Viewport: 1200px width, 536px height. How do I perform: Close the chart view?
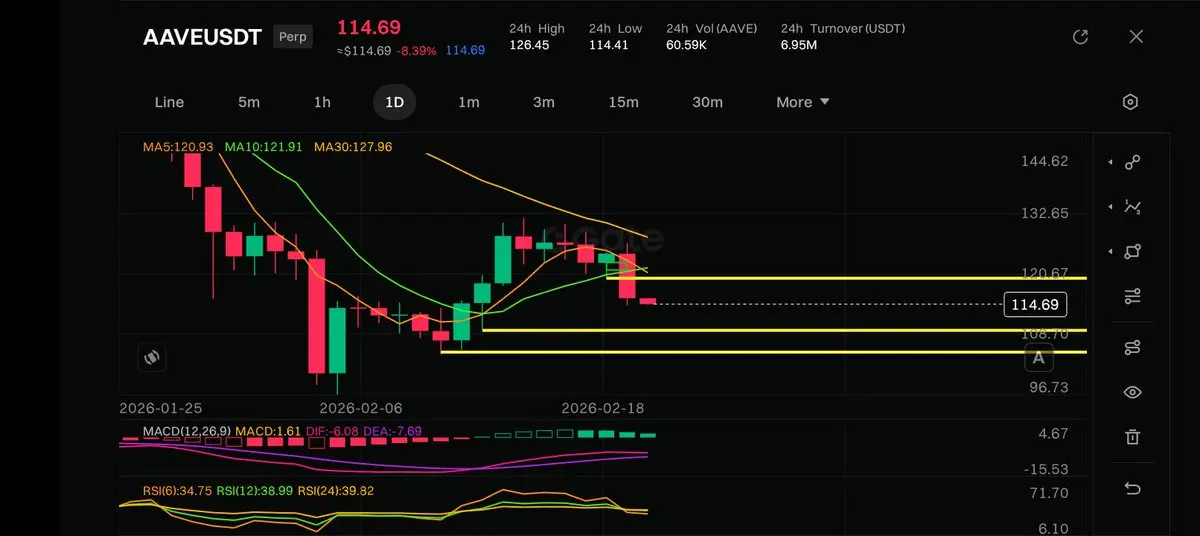tap(1136, 37)
